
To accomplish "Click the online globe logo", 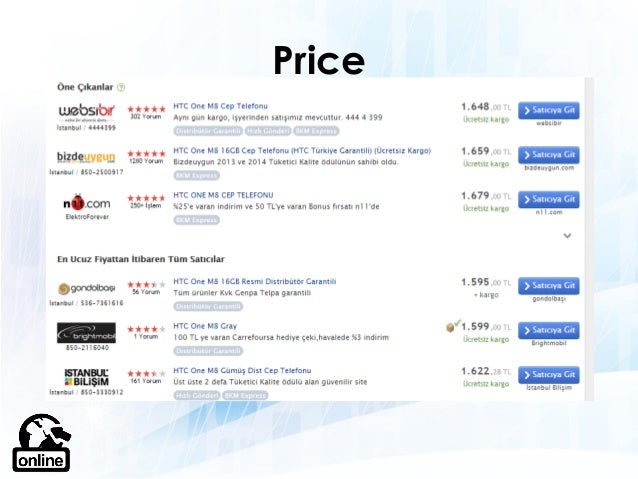I will point(42,443).
